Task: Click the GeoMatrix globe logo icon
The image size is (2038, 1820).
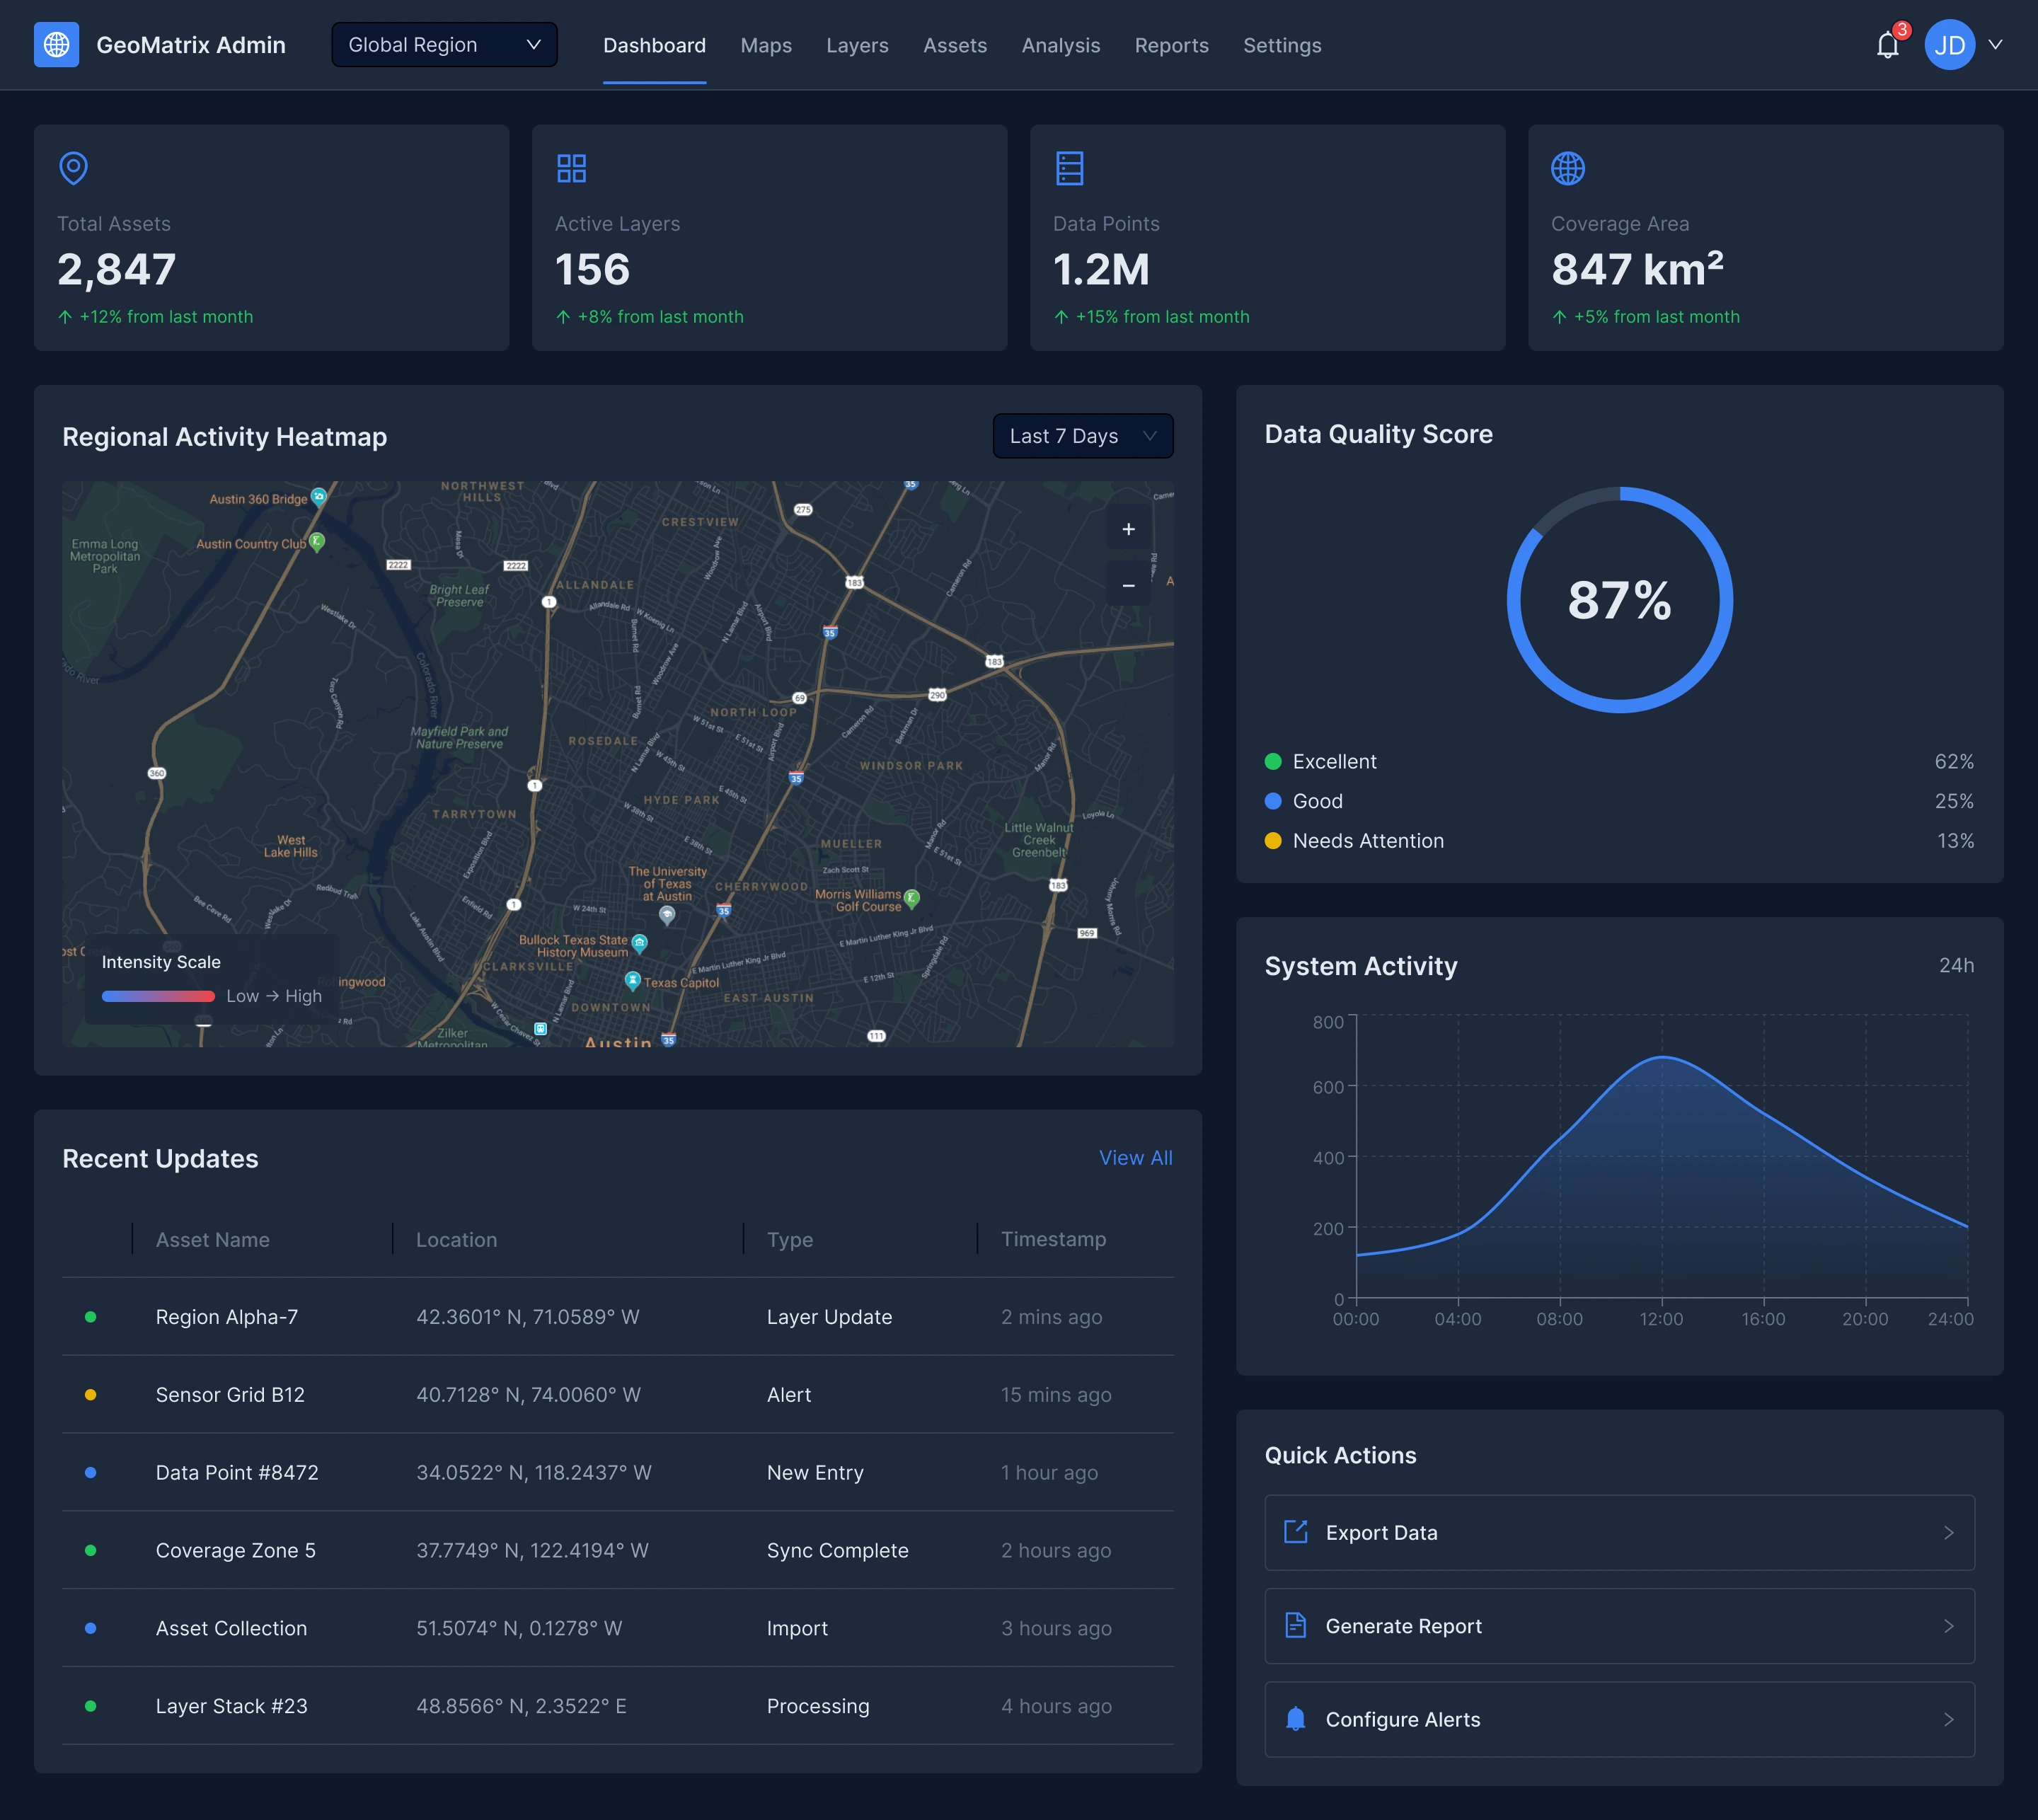Action: pyautogui.click(x=56, y=45)
